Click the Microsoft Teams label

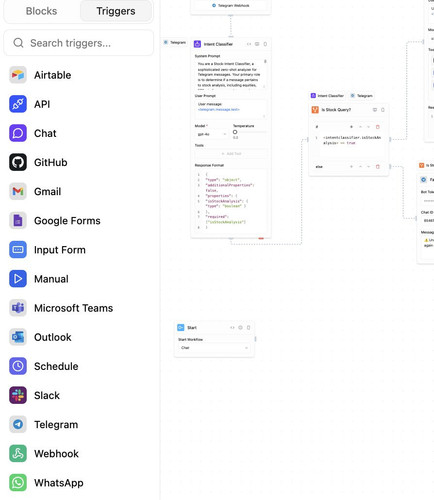click(73, 308)
